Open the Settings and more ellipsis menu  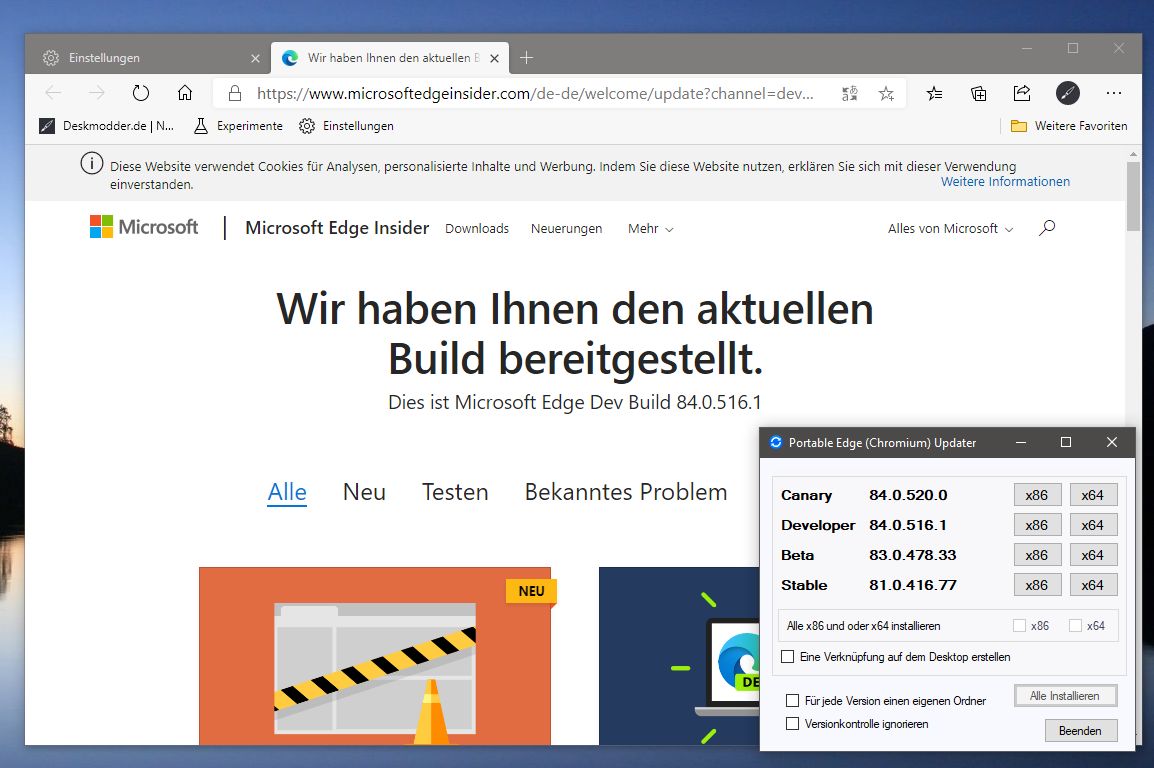(1114, 93)
